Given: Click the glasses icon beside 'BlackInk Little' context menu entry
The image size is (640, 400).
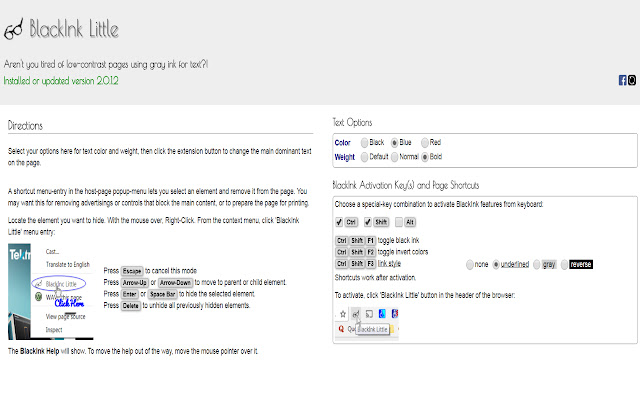Looking at the screenshot, I should [x=38, y=284].
